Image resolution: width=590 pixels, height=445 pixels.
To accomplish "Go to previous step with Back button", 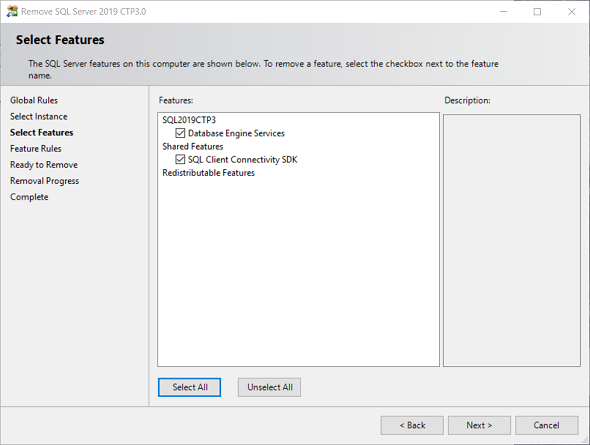I will (412, 425).
